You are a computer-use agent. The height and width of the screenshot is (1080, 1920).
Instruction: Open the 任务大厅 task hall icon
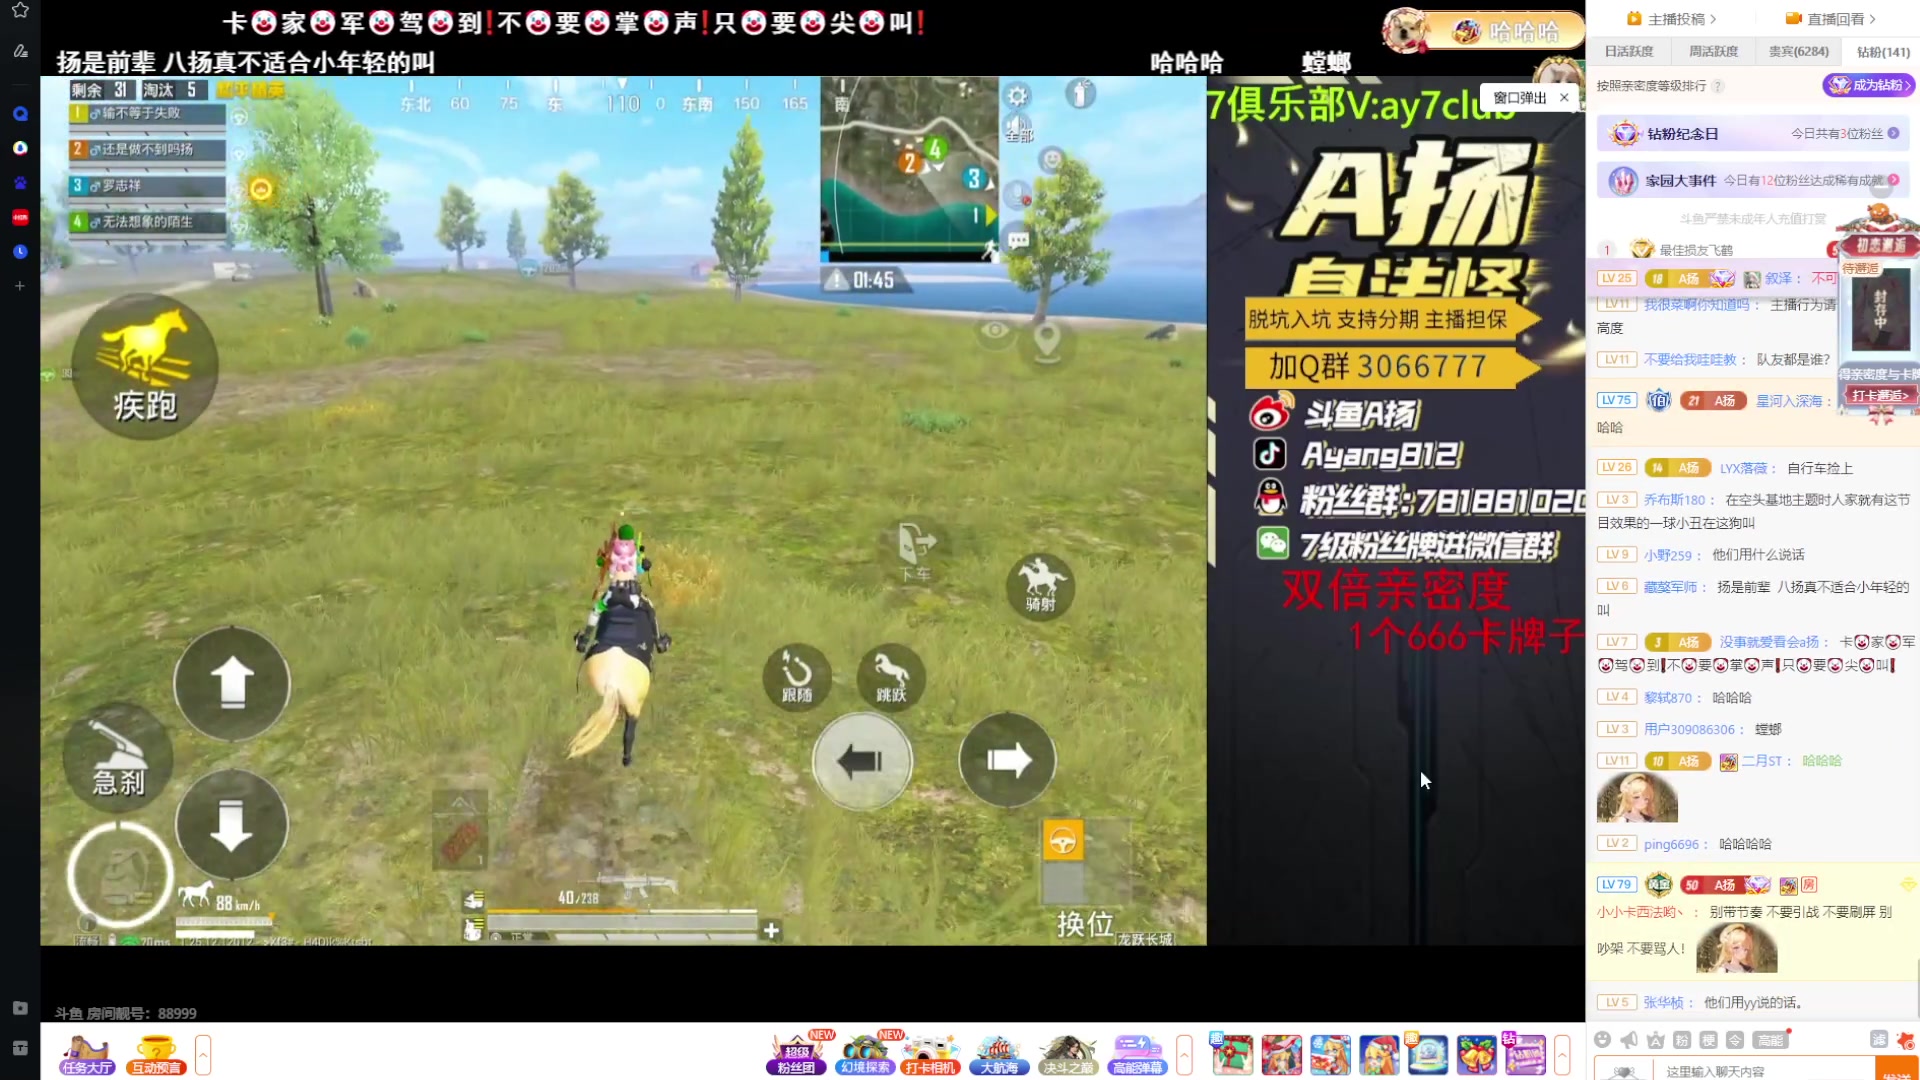point(87,1055)
